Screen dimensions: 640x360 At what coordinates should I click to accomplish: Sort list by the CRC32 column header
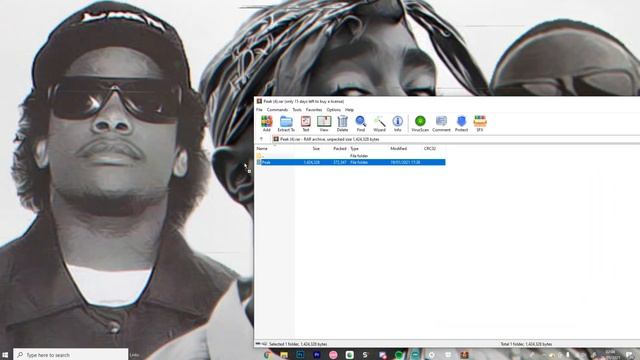(429, 149)
